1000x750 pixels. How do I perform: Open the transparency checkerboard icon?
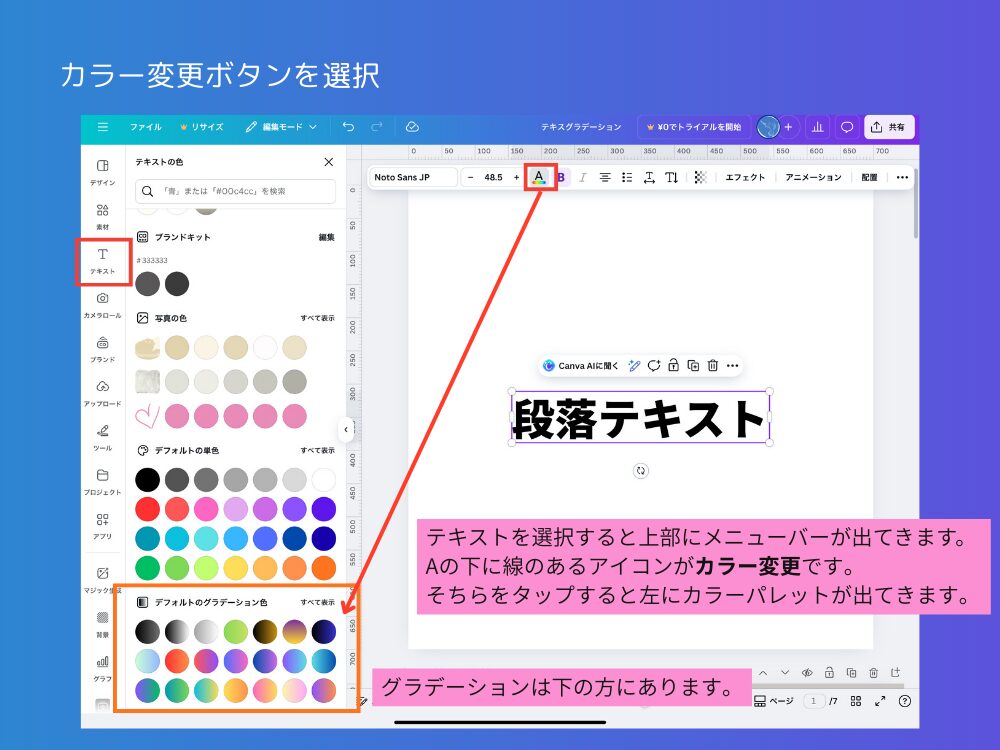point(700,177)
